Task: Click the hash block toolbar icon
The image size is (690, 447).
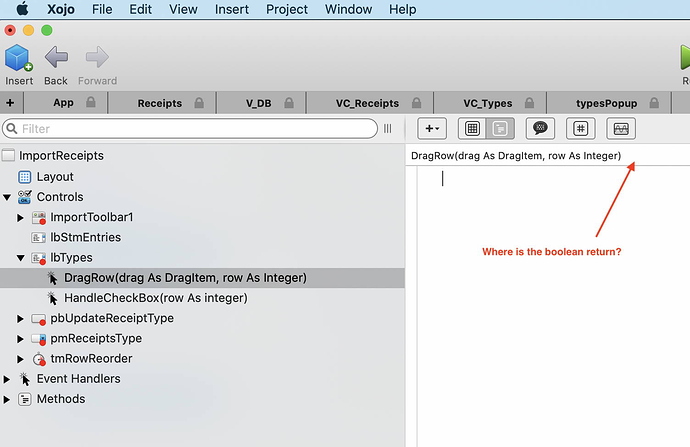Action: coord(580,128)
